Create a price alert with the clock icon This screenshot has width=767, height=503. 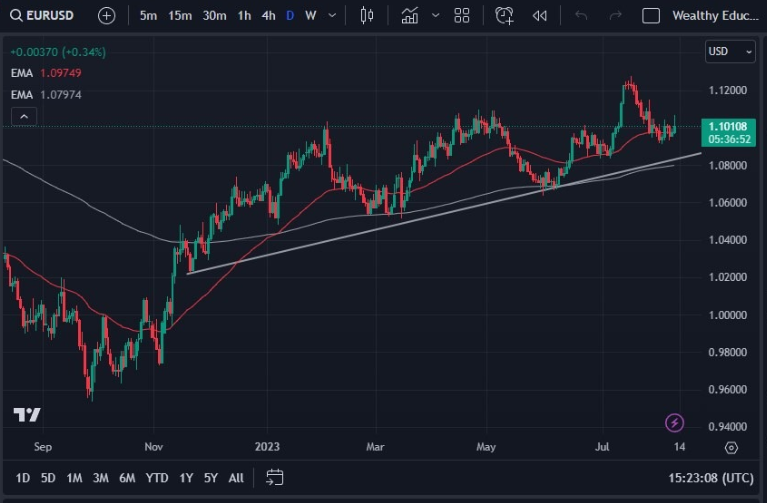coord(505,16)
